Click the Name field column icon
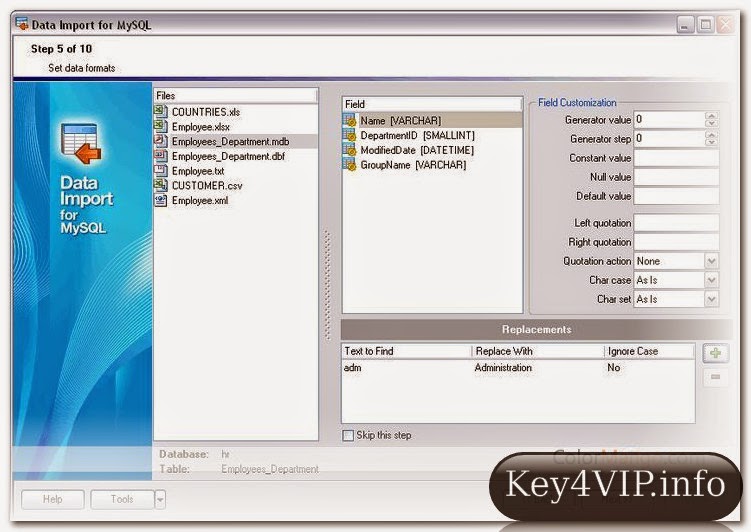The width and height of the screenshot is (751, 532). [x=350, y=120]
